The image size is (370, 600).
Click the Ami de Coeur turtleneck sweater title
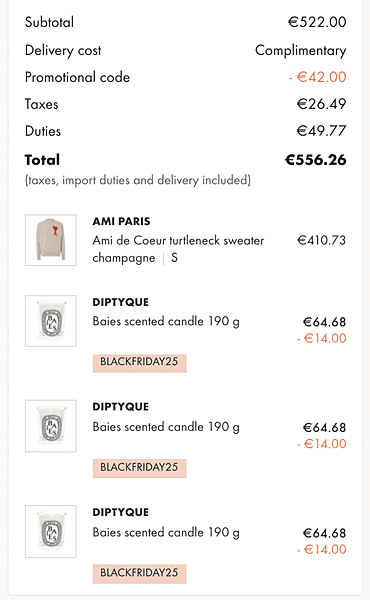click(178, 240)
